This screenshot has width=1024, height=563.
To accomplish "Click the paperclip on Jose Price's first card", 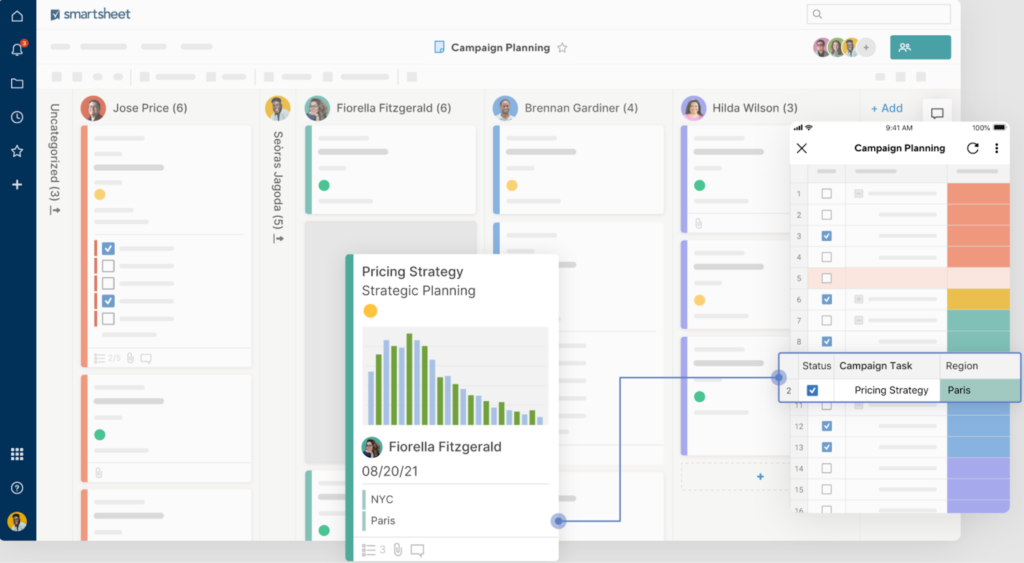I will (131, 358).
